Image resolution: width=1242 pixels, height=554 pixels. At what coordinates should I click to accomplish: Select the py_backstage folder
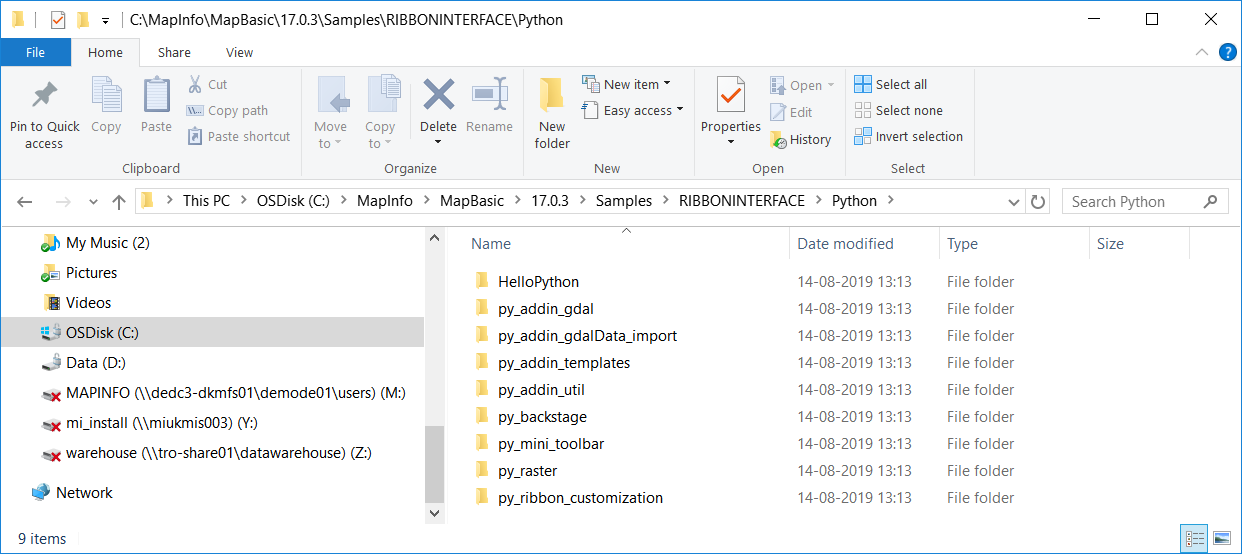point(542,417)
